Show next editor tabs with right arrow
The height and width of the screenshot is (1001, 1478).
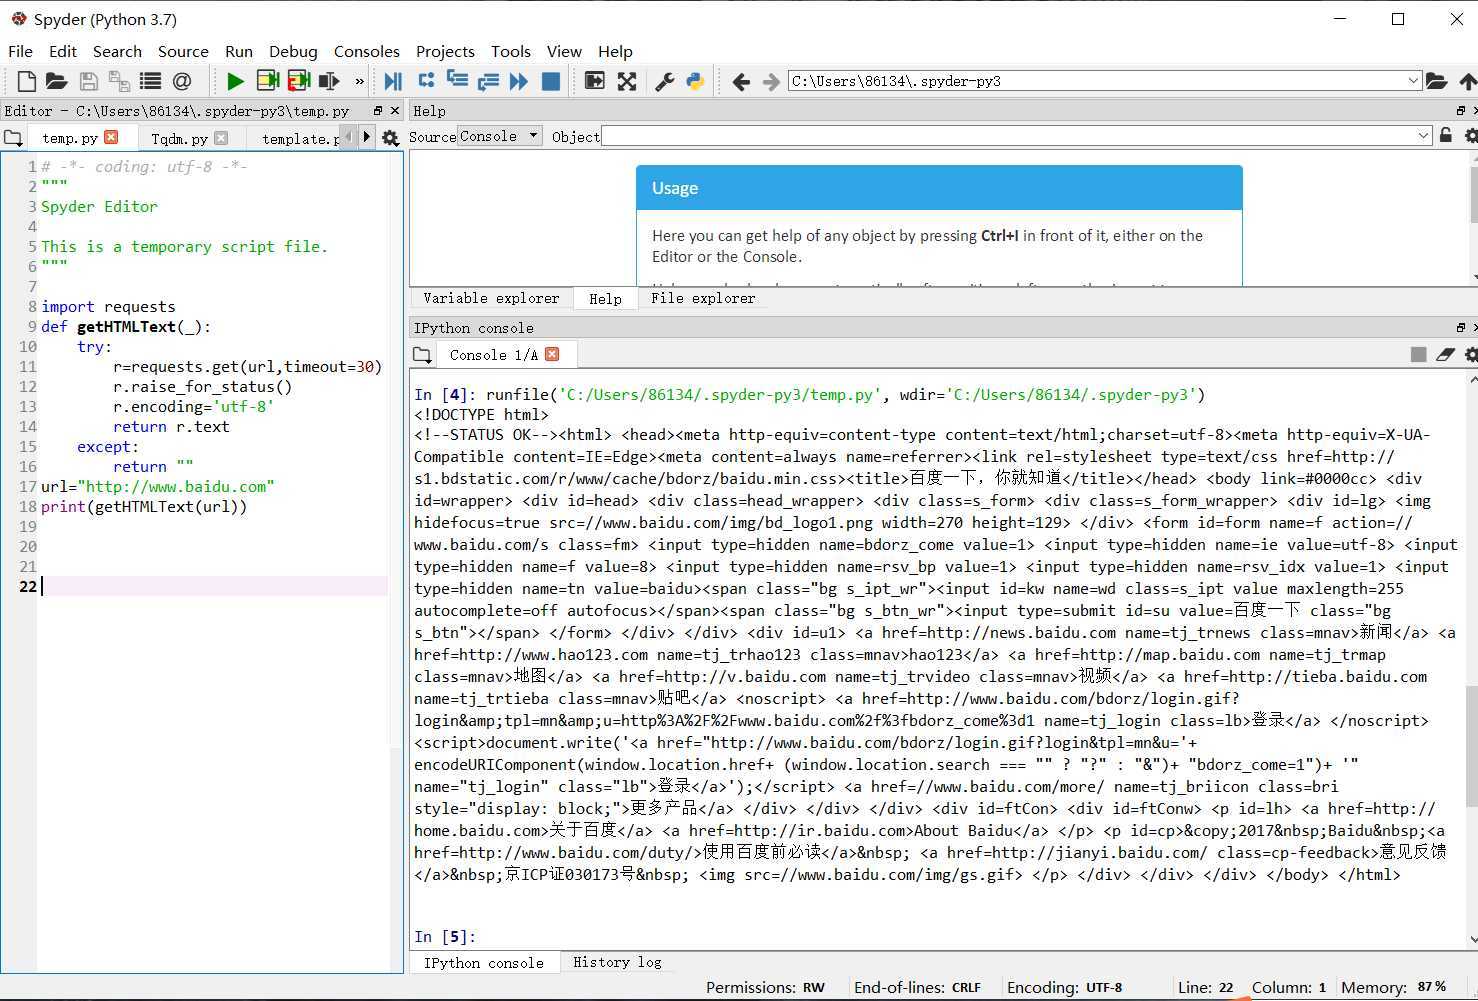coord(366,137)
